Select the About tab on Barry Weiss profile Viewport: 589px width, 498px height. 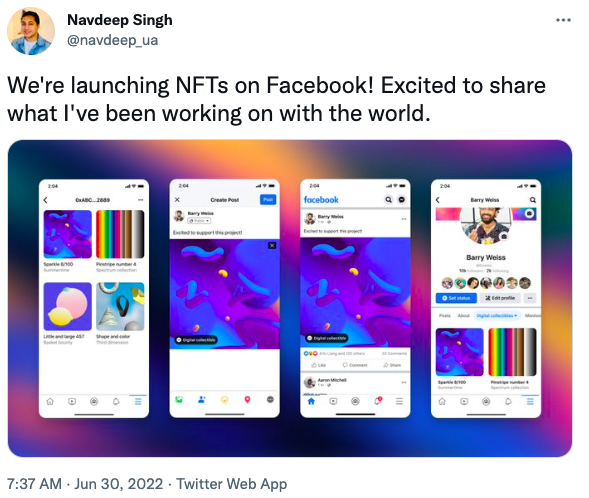point(464,315)
